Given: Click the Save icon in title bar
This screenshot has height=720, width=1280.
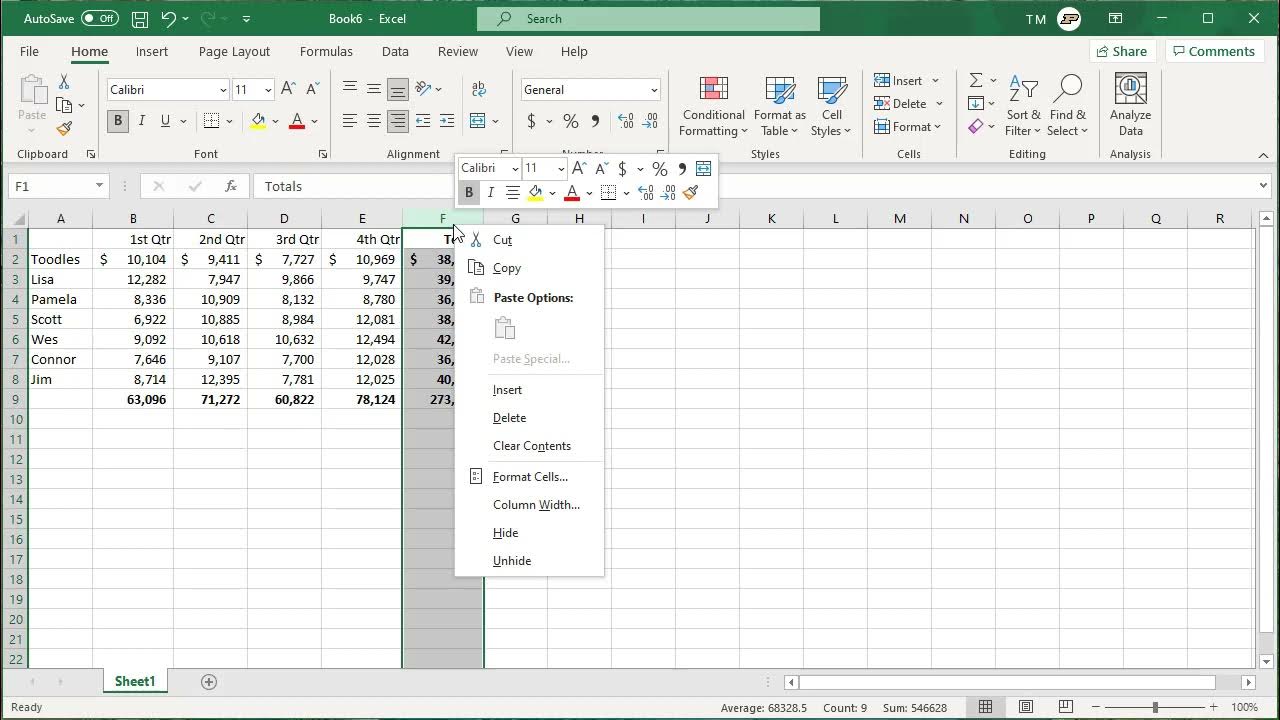Looking at the screenshot, I should (140, 19).
